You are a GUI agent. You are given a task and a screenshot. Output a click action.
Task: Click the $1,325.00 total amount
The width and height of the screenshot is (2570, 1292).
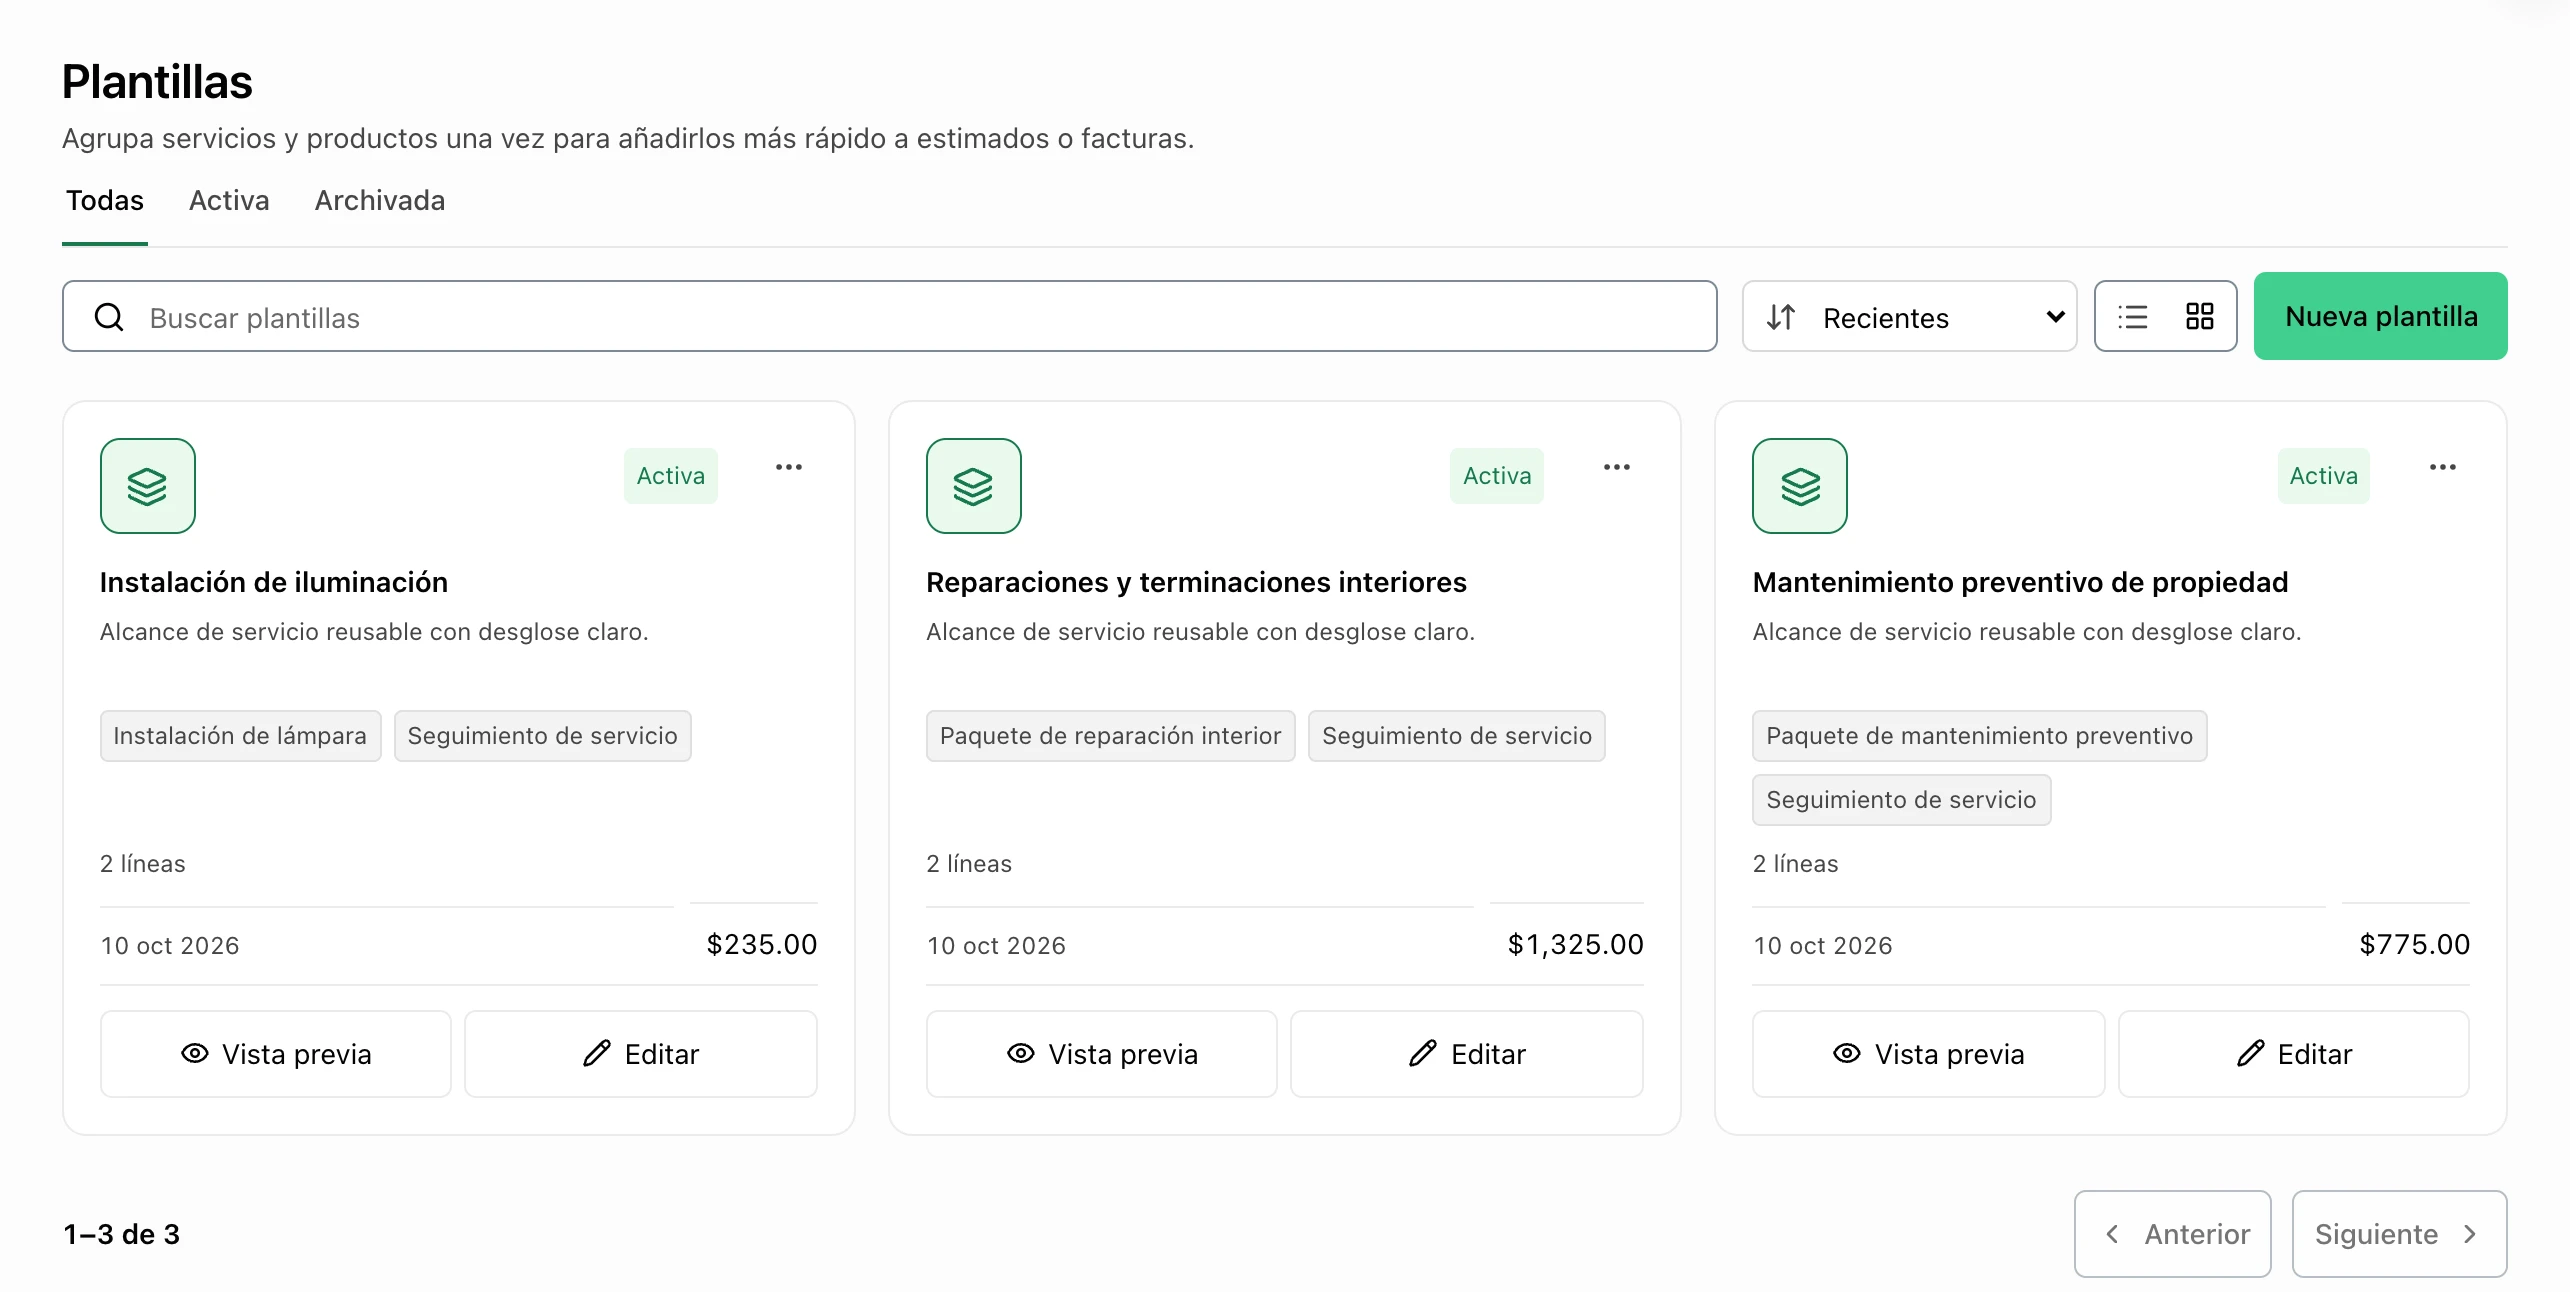pyautogui.click(x=1575, y=944)
